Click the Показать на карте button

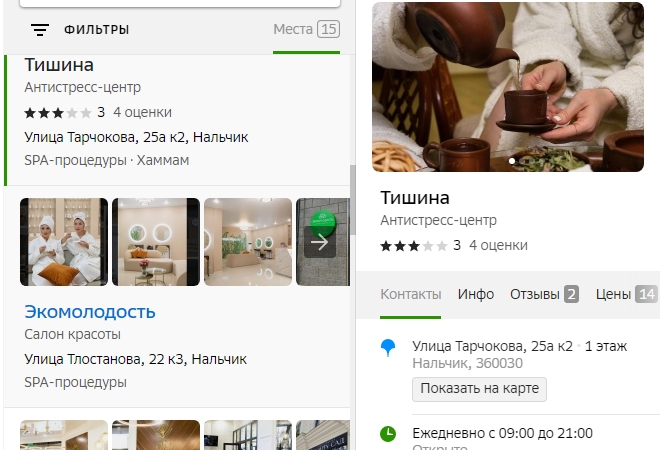[x=479, y=389]
